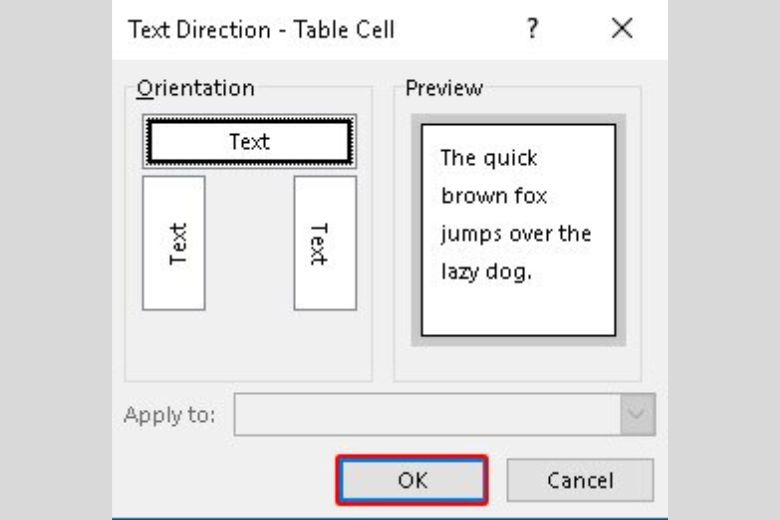Open help with the question mark icon
This screenshot has width=780, height=520.
[532, 28]
